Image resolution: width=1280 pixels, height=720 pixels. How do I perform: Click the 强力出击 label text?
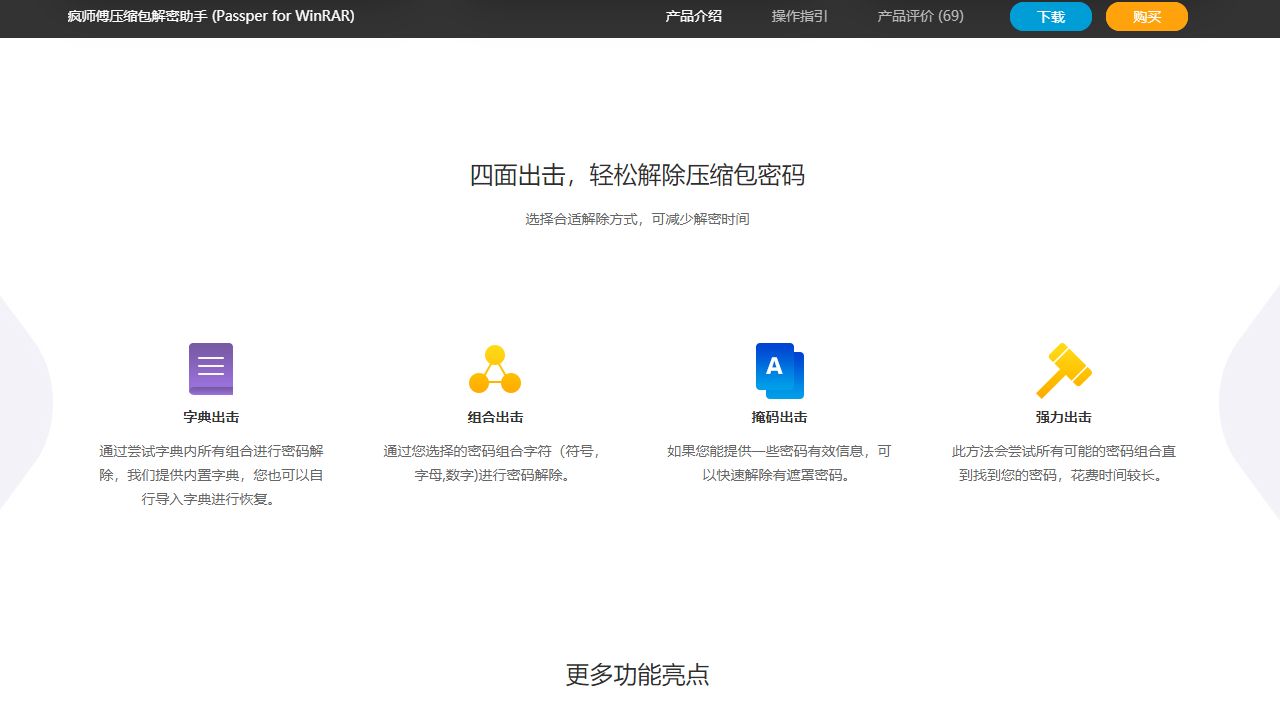1063,417
